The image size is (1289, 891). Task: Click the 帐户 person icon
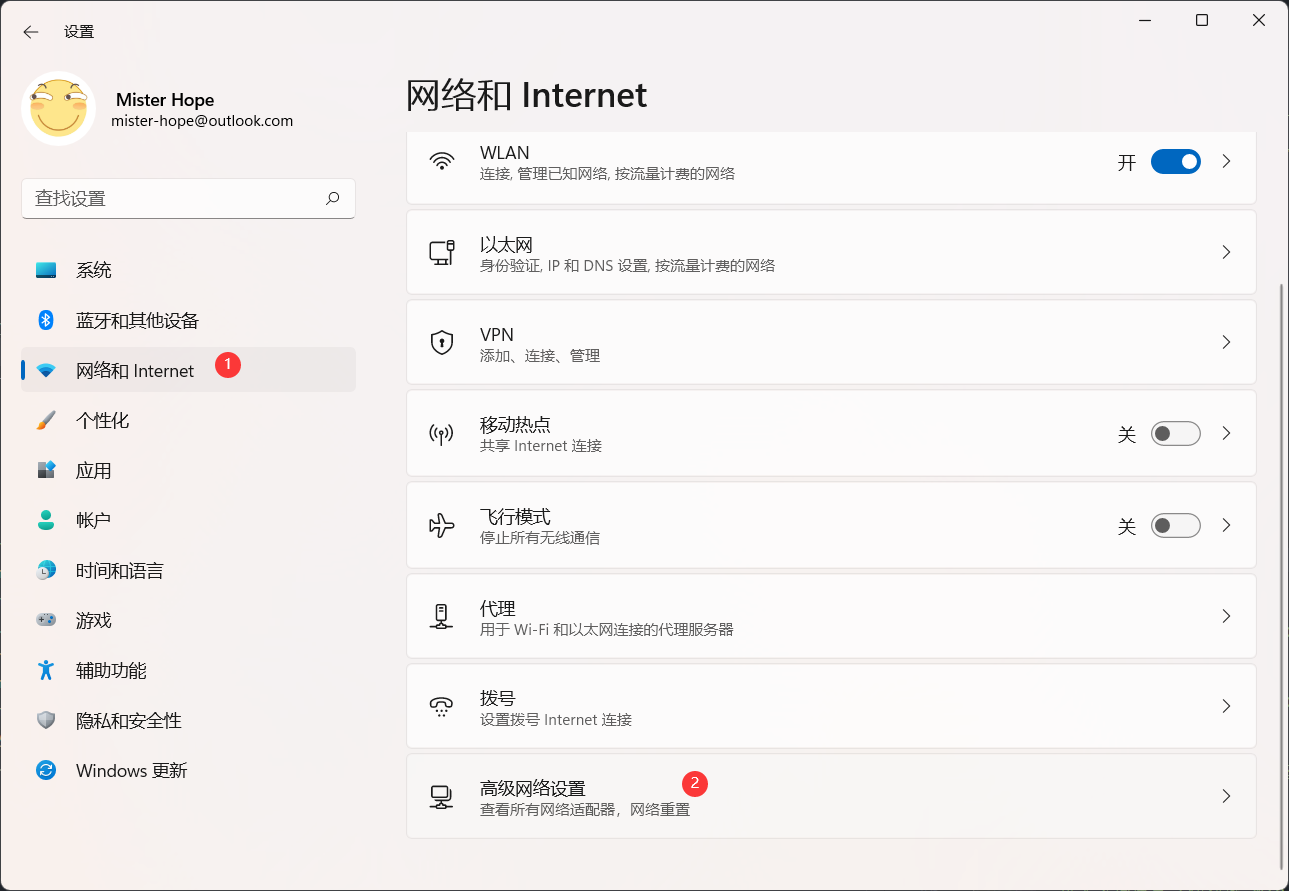click(46, 520)
